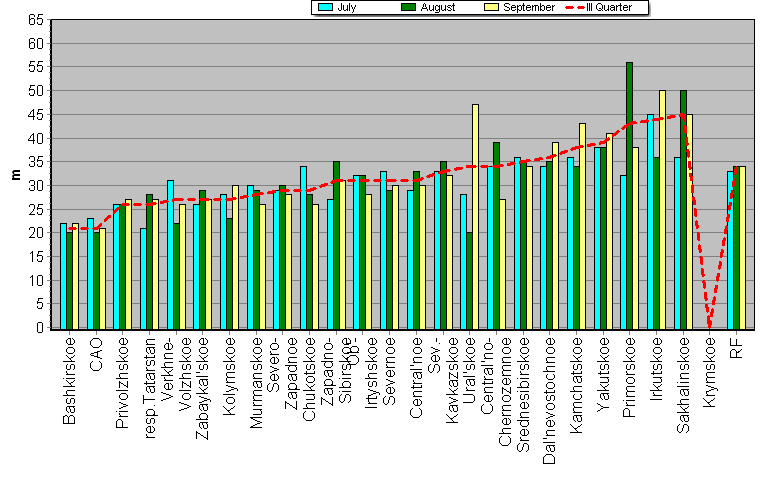The height and width of the screenshot is (479, 777).
Task: Click the 0 y-axis tick value
Action: click(40, 328)
